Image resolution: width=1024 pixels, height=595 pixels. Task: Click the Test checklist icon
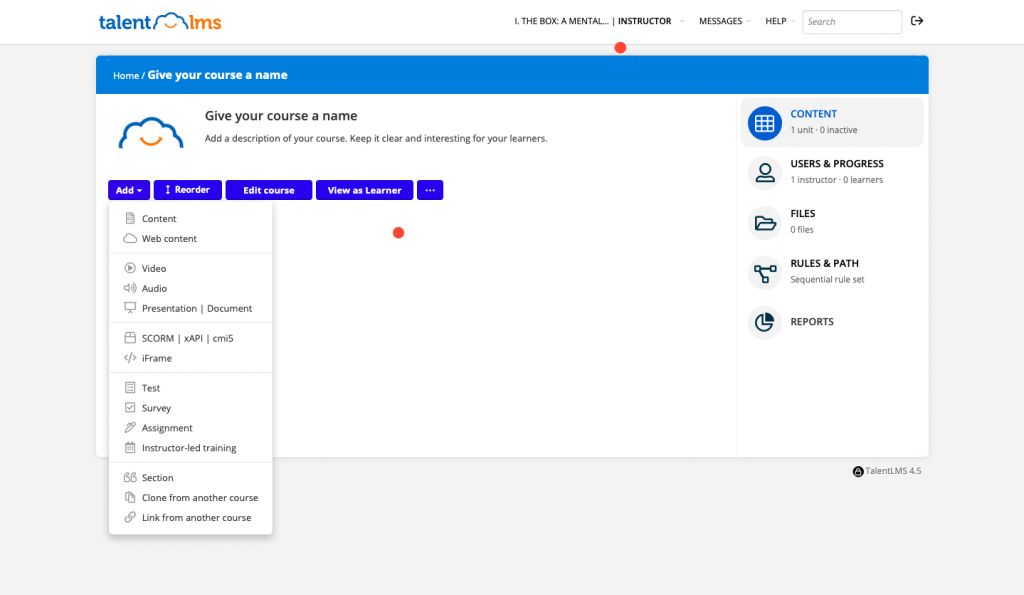[x=130, y=387]
